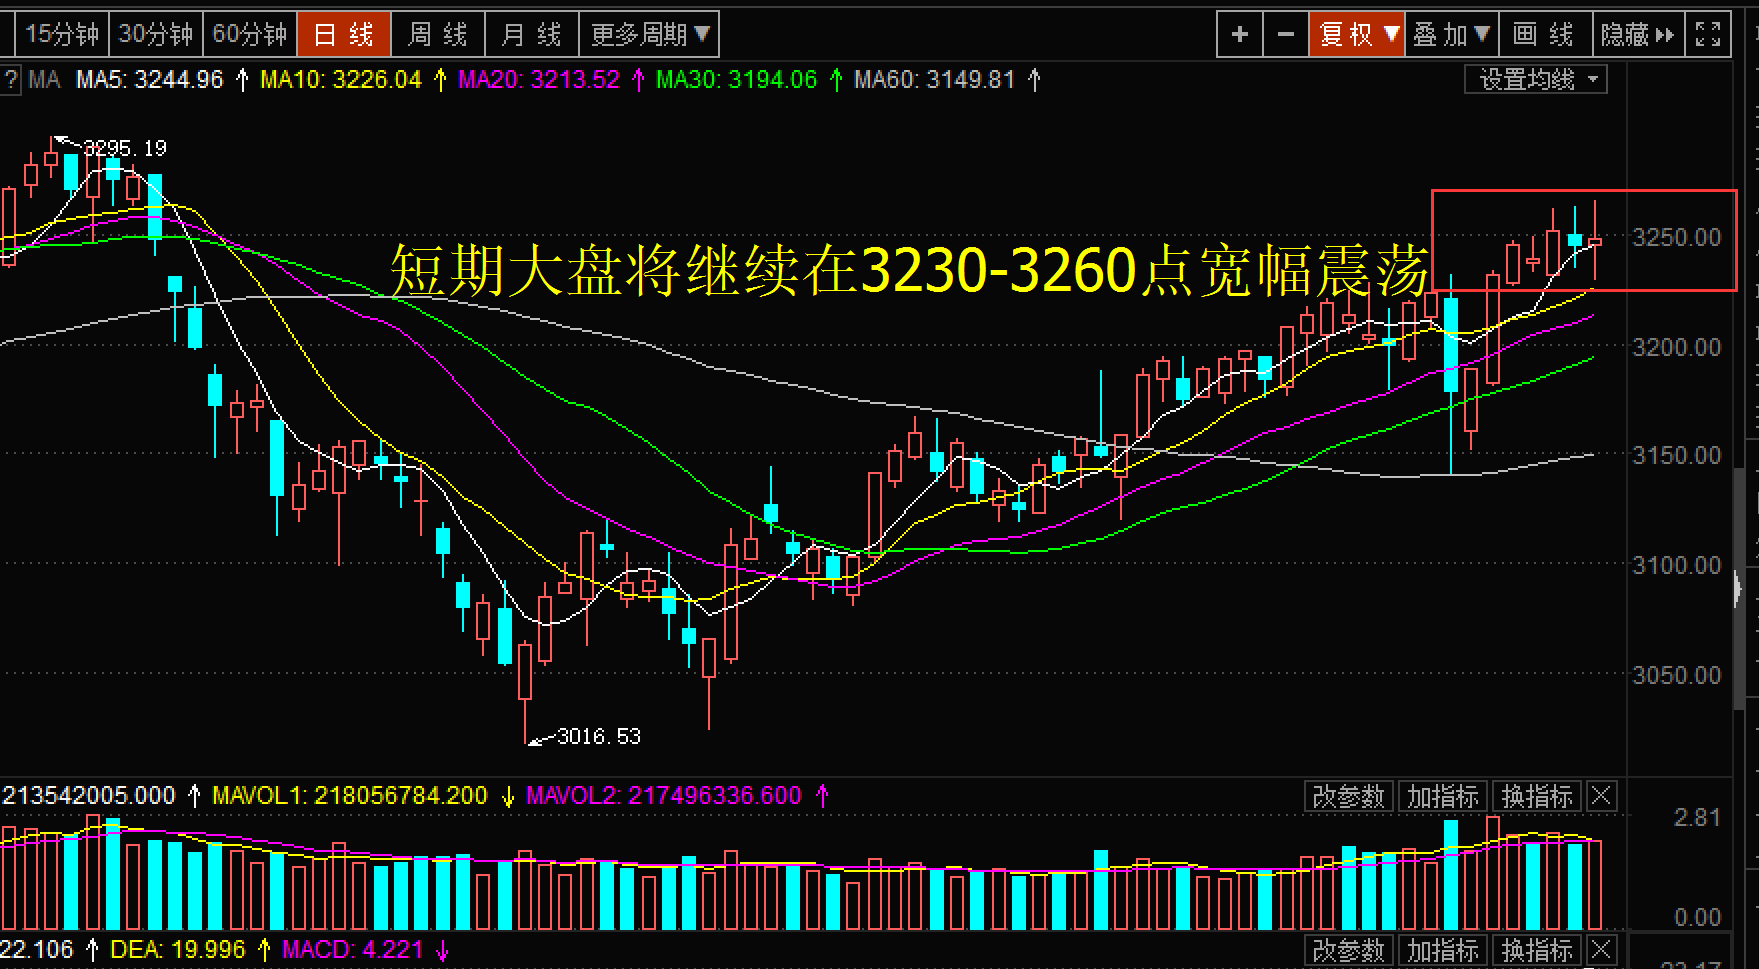Close the volume indicator panel
1759x969 pixels.
1601,797
